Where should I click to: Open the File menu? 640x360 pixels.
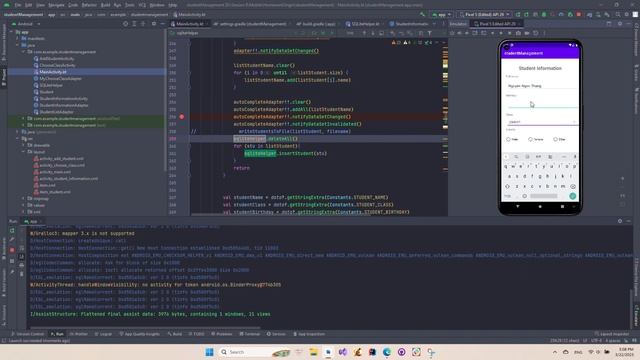(x=18, y=5)
